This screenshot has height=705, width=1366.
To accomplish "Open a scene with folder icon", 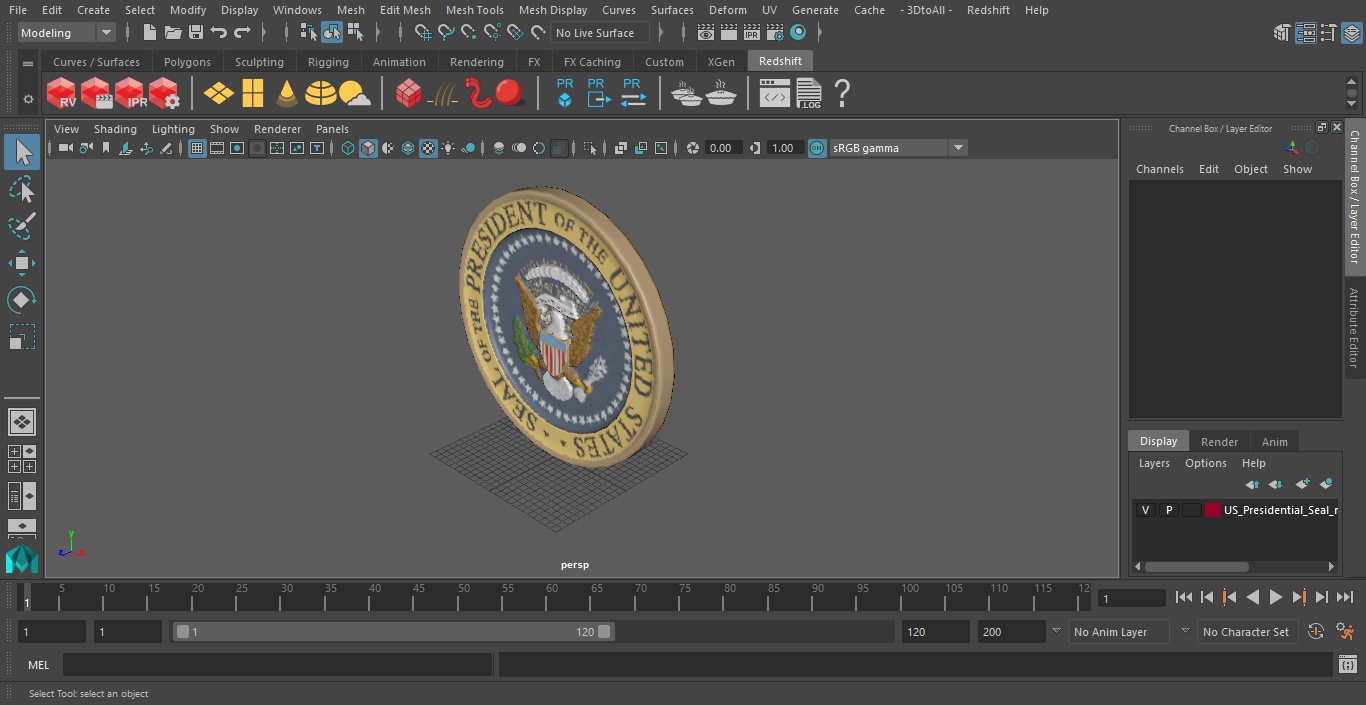I will pos(172,33).
